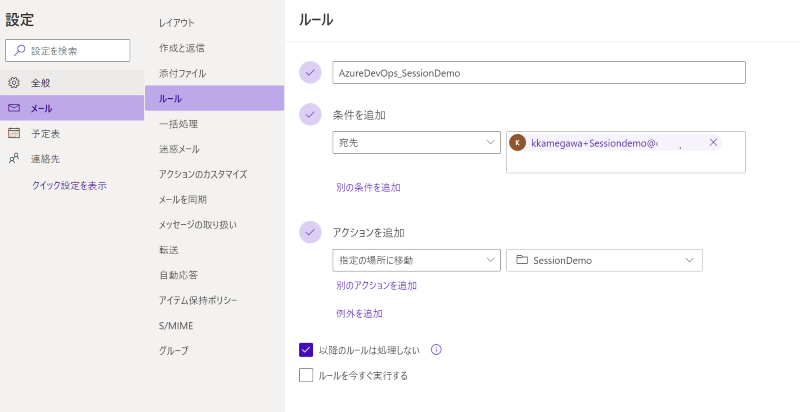
Task: Click クイック設定を表示 link
Action: (x=69, y=185)
